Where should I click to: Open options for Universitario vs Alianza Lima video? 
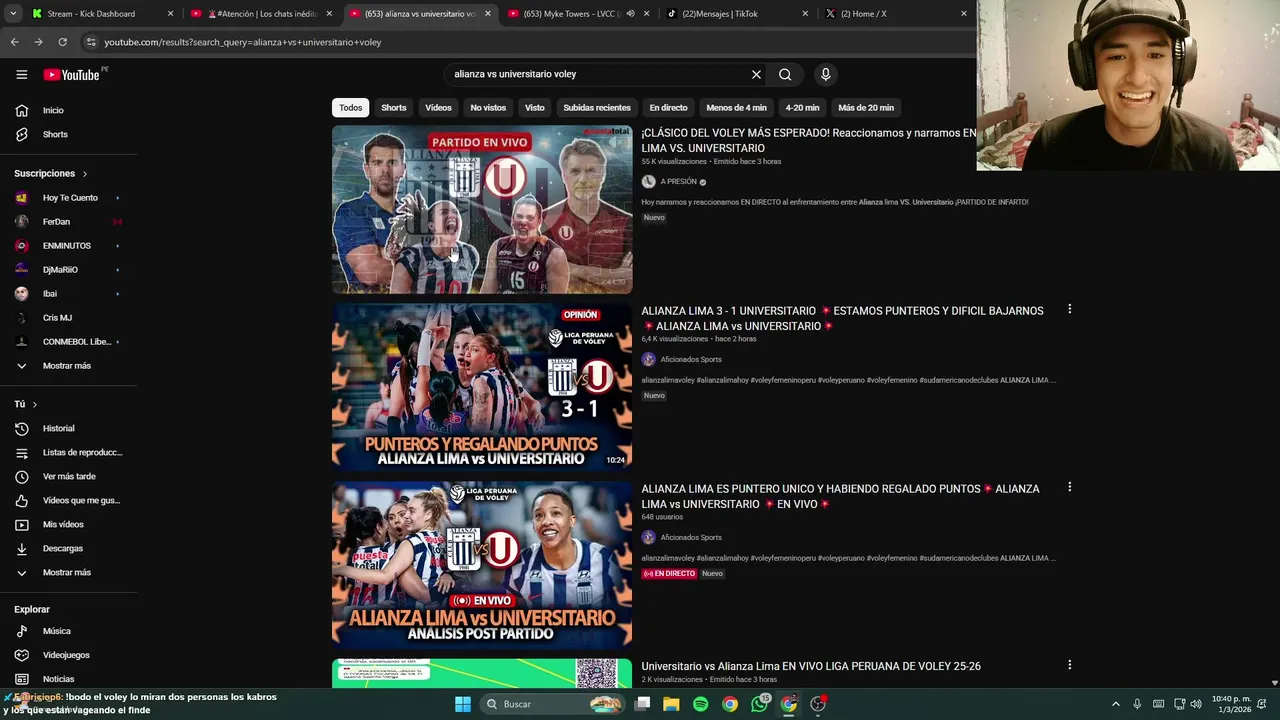point(1069,665)
